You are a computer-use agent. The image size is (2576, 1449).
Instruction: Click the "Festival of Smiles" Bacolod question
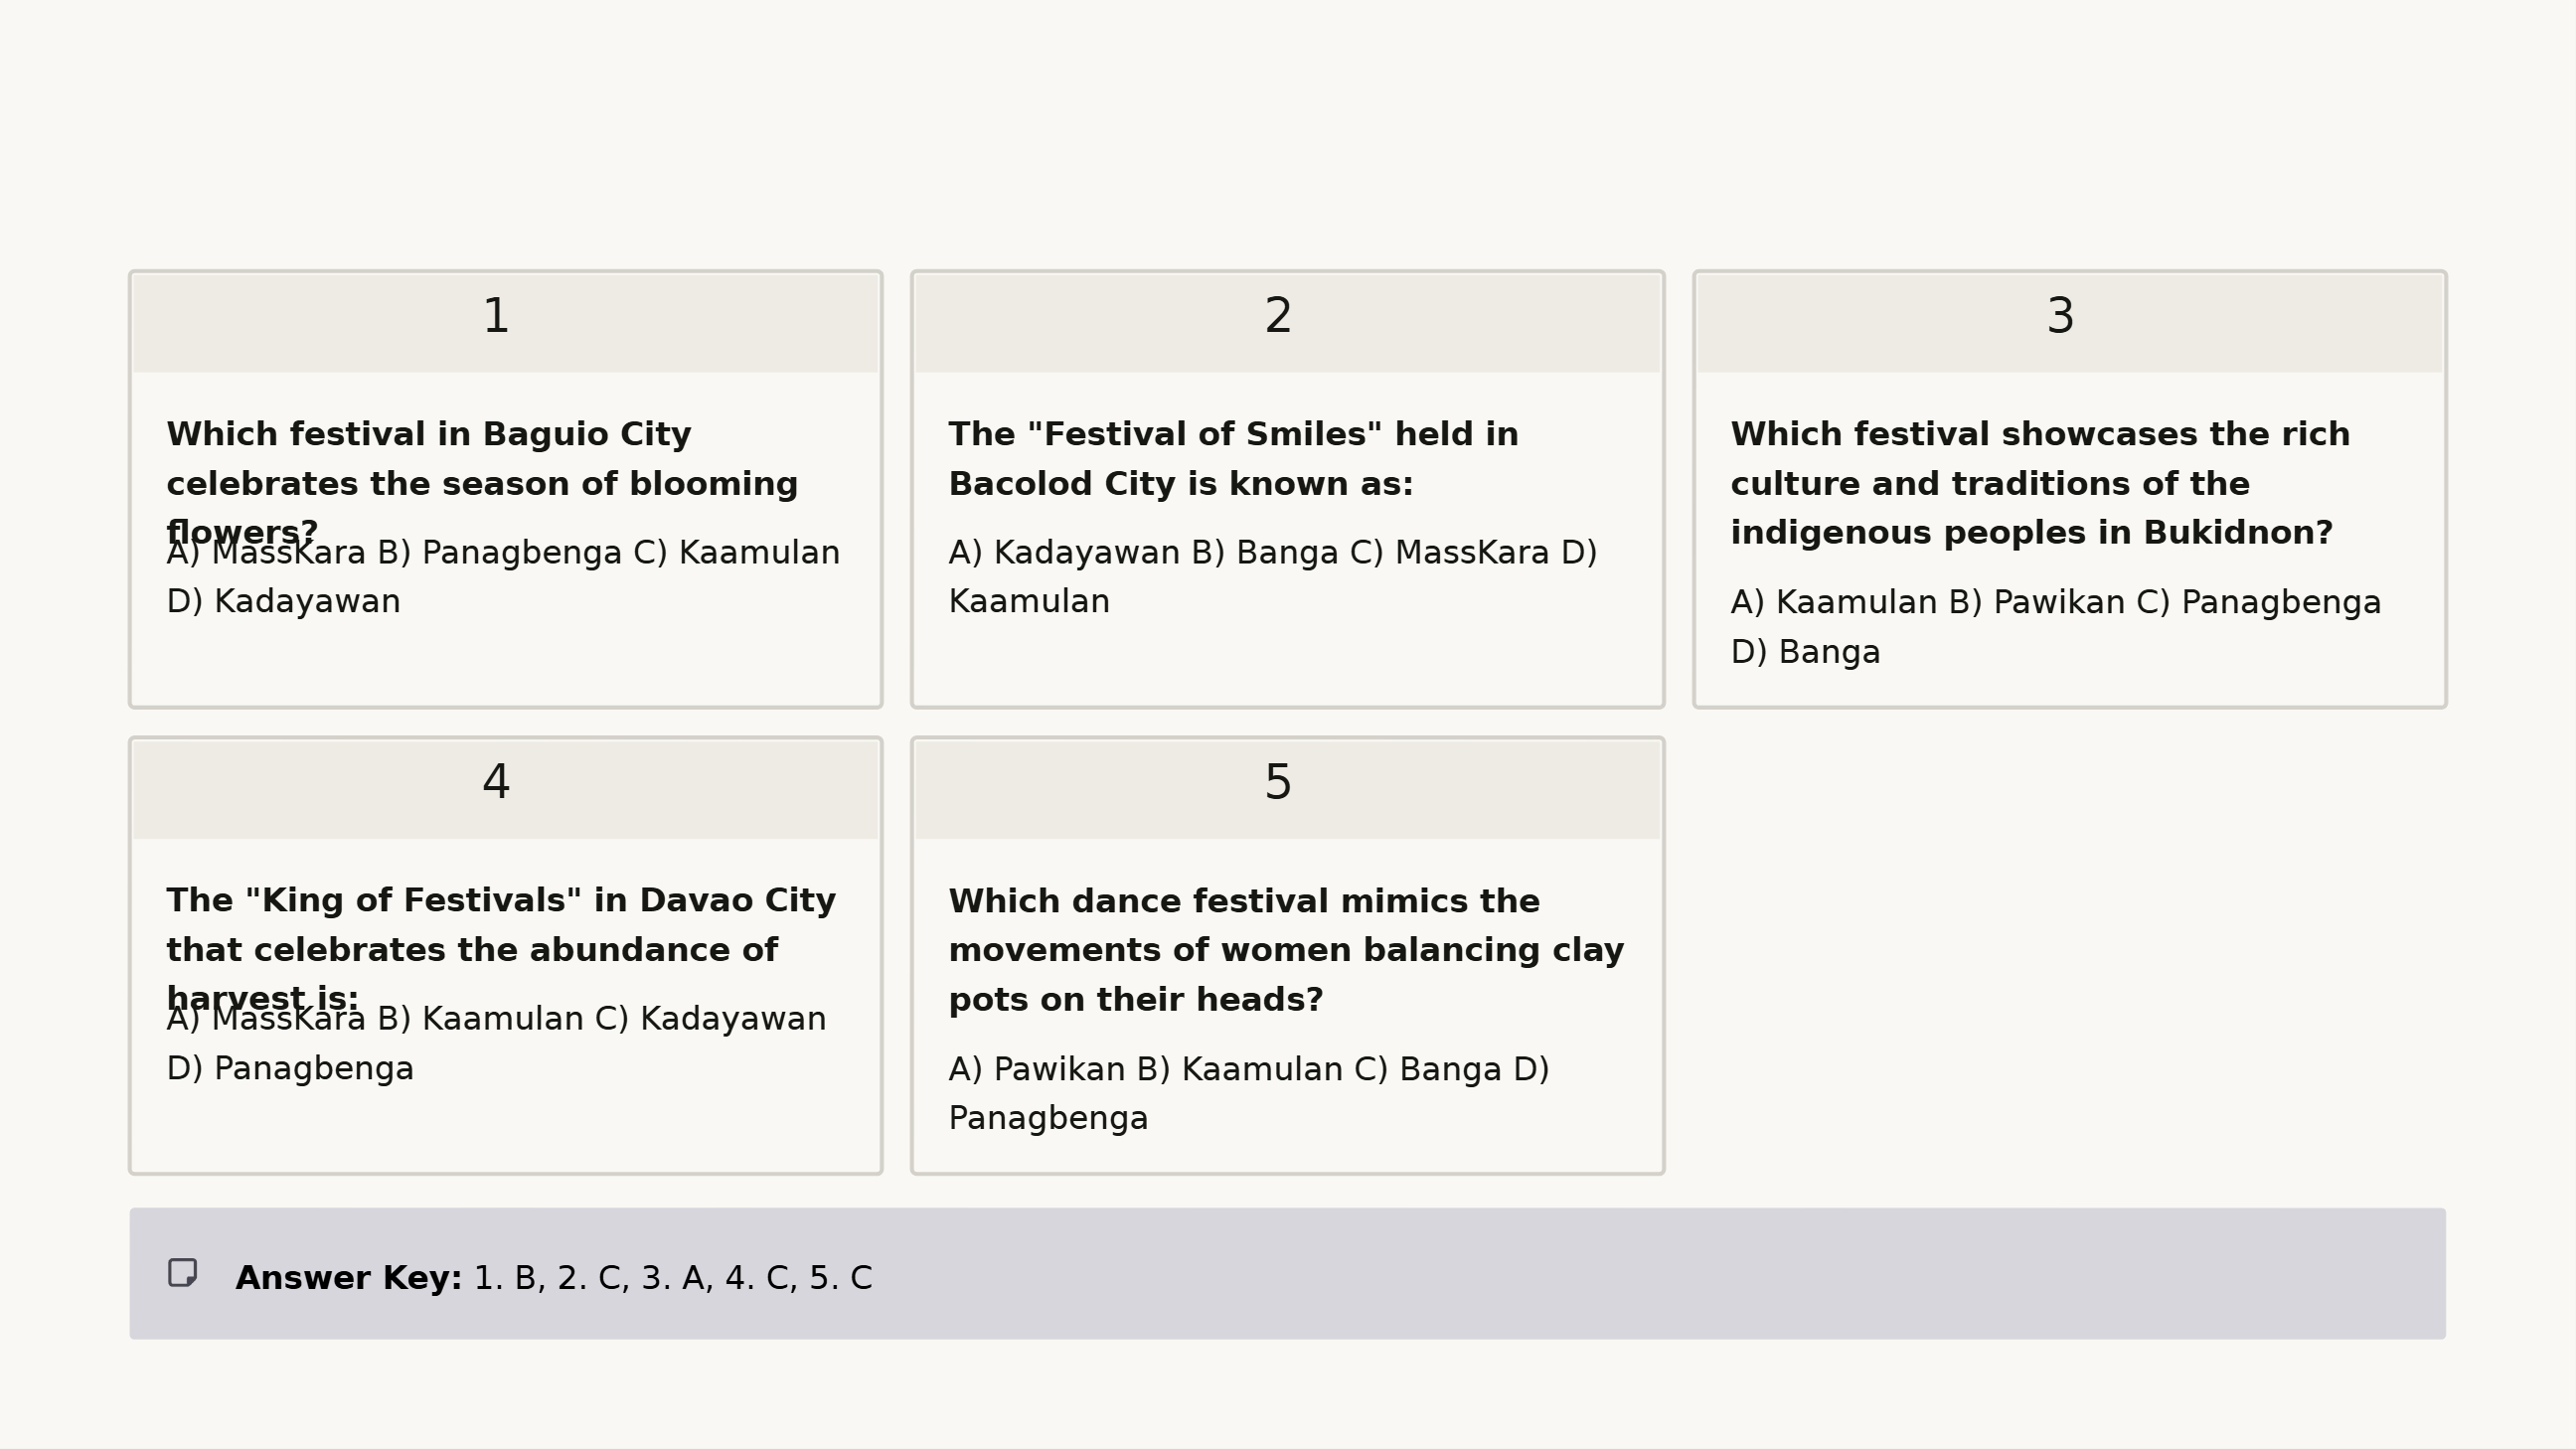point(1233,459)
